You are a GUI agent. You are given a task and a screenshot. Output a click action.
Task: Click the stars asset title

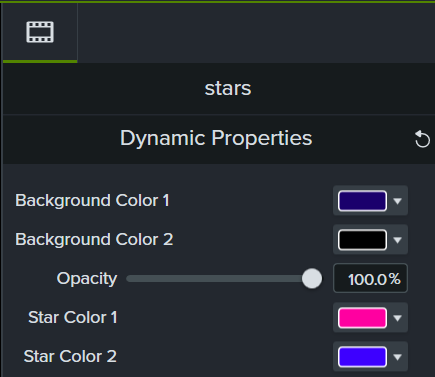[228, 89]
